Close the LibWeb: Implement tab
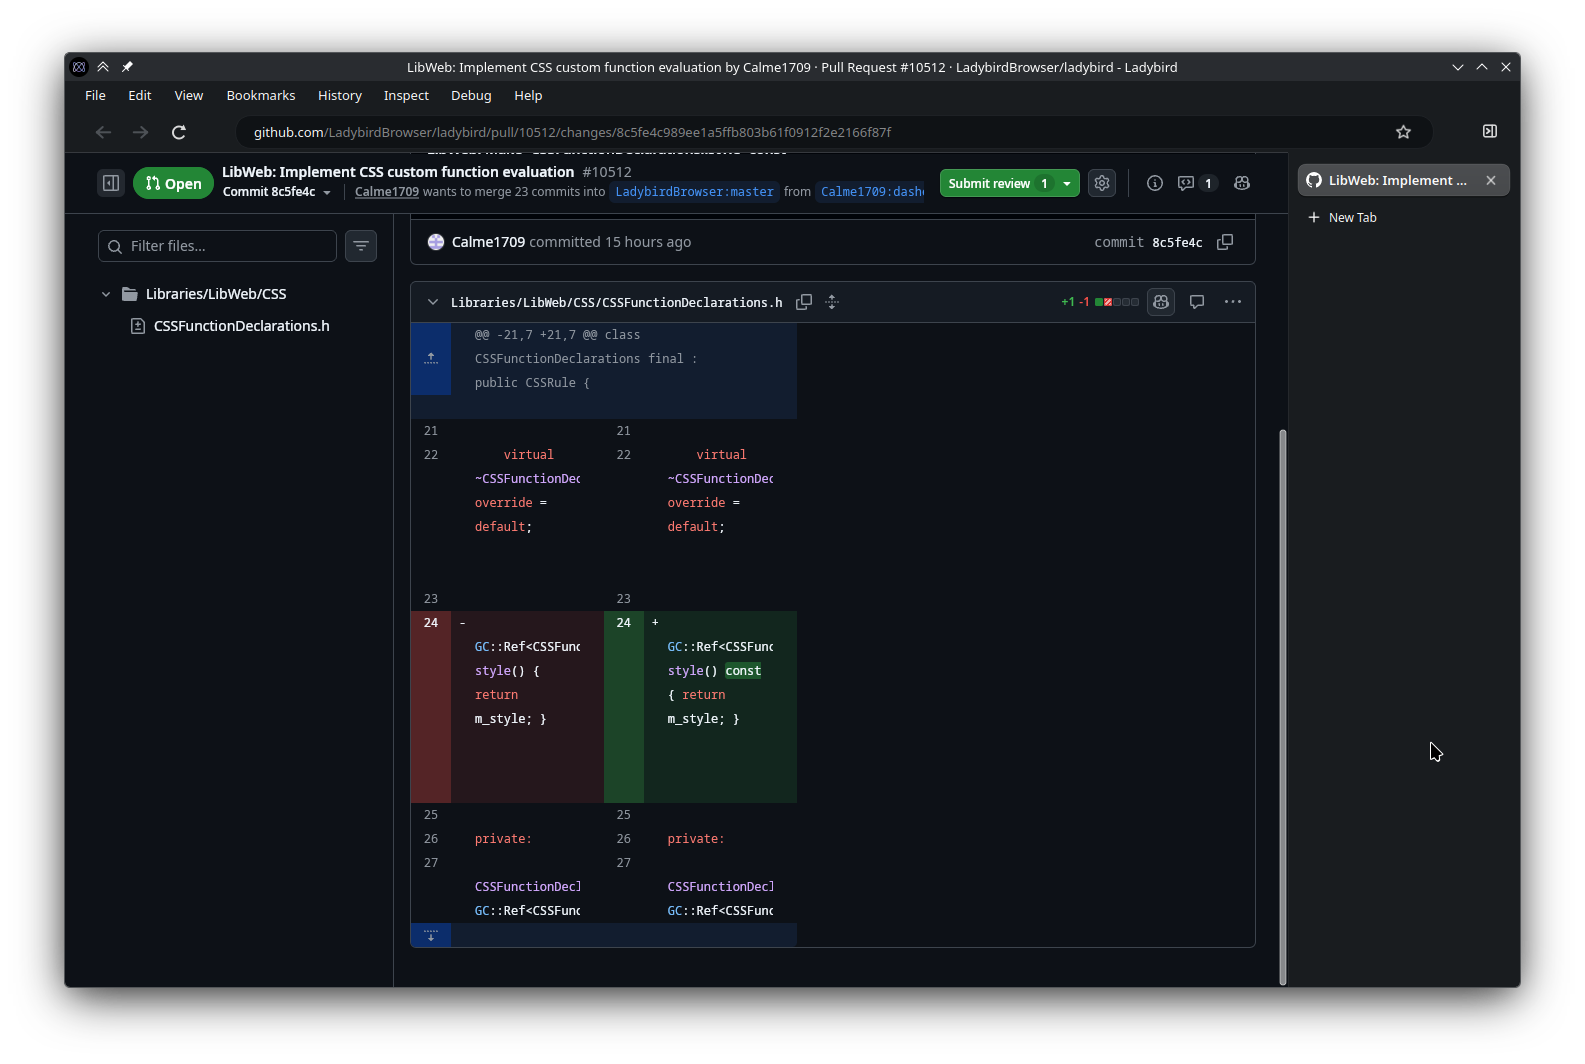The image size is (1585, 1064). click(x=1491, y=180)
